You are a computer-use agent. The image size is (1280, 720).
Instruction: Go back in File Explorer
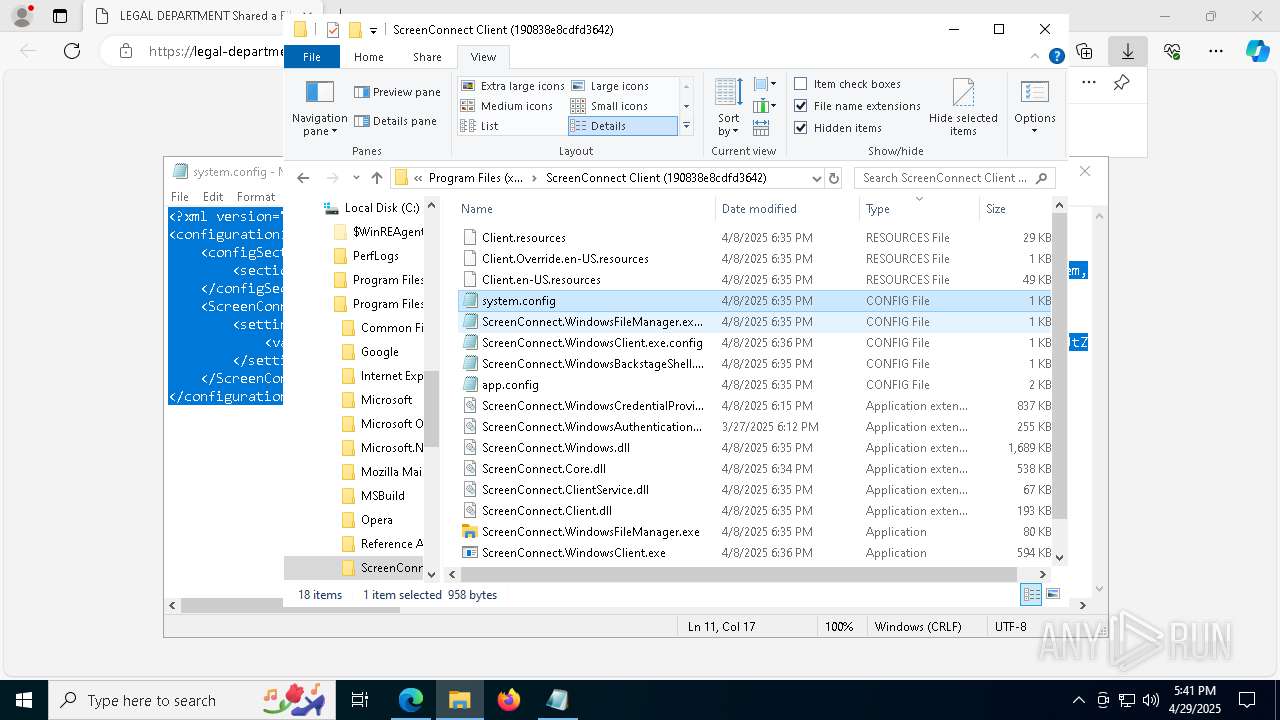click(303, 178)
